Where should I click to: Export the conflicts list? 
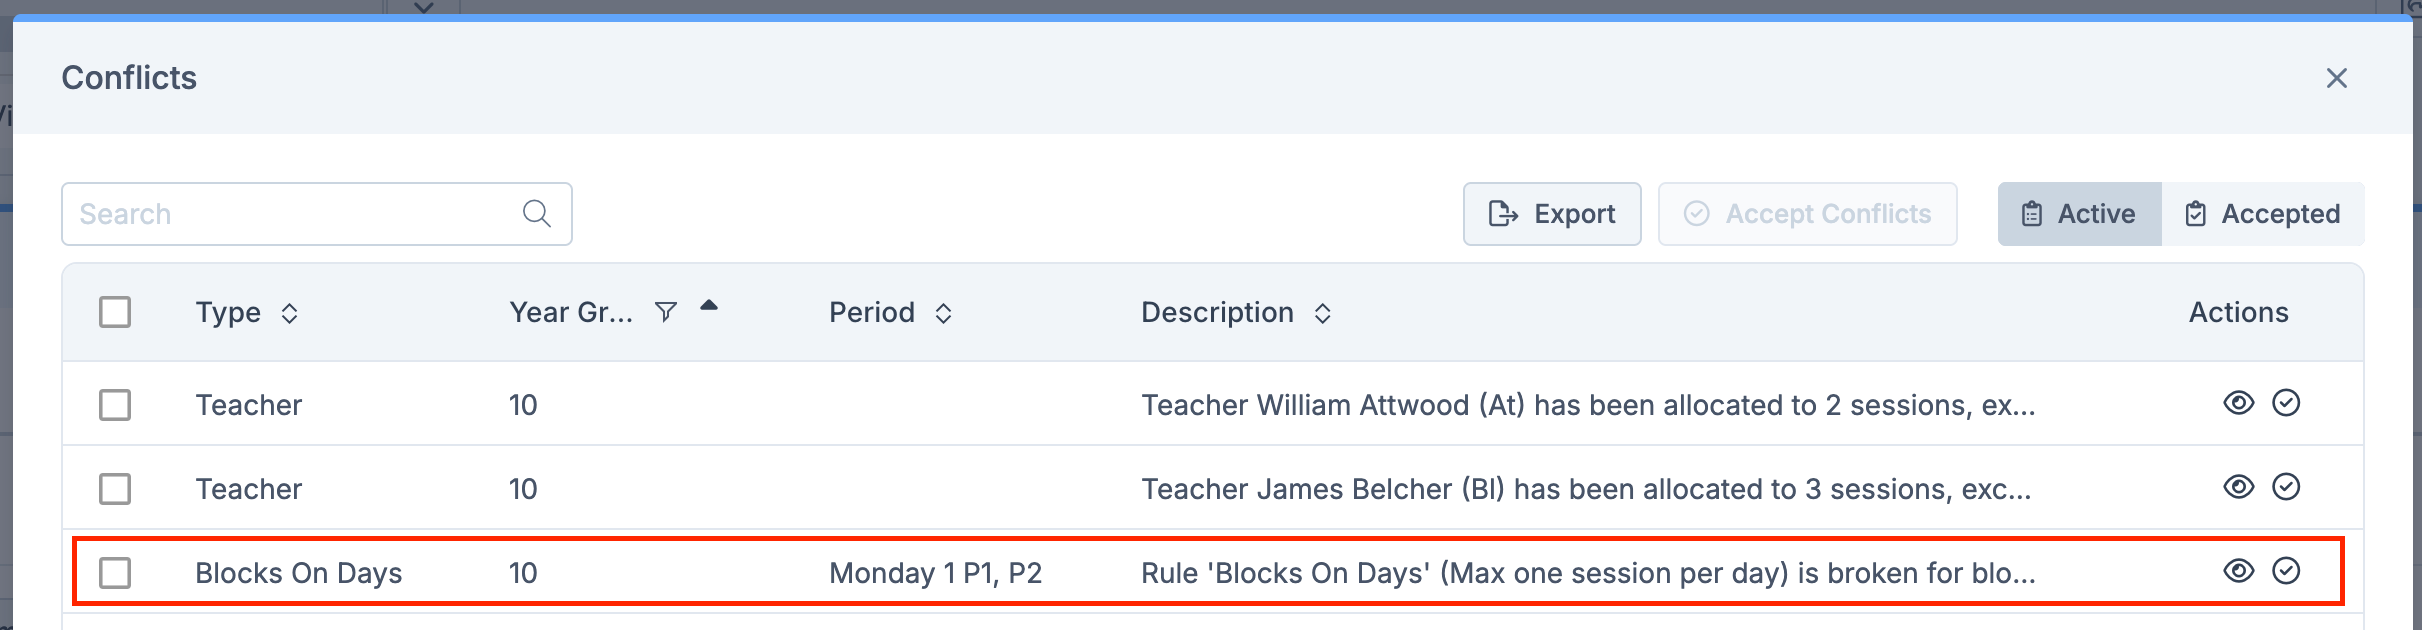(1552, 214)
